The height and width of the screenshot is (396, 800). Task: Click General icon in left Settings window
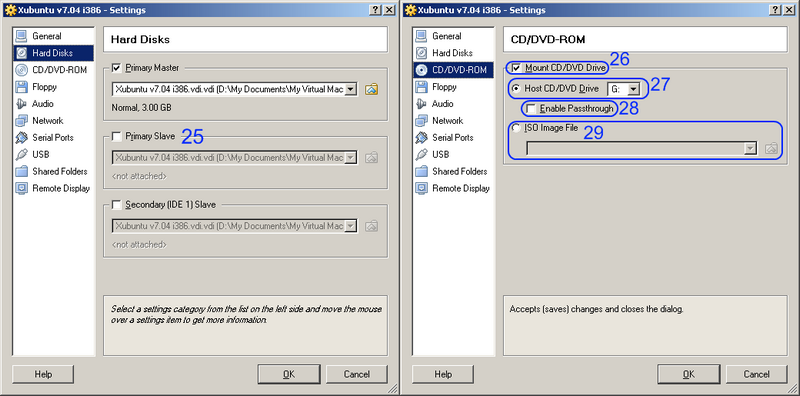tap(21, 36)
